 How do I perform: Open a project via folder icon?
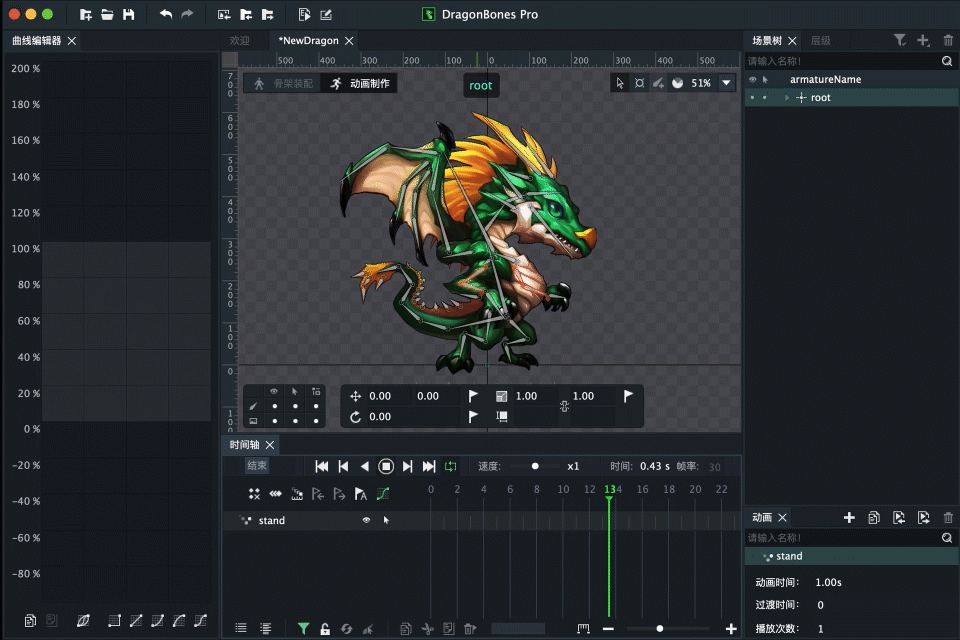pyautogui.click(x=107, y=15)
